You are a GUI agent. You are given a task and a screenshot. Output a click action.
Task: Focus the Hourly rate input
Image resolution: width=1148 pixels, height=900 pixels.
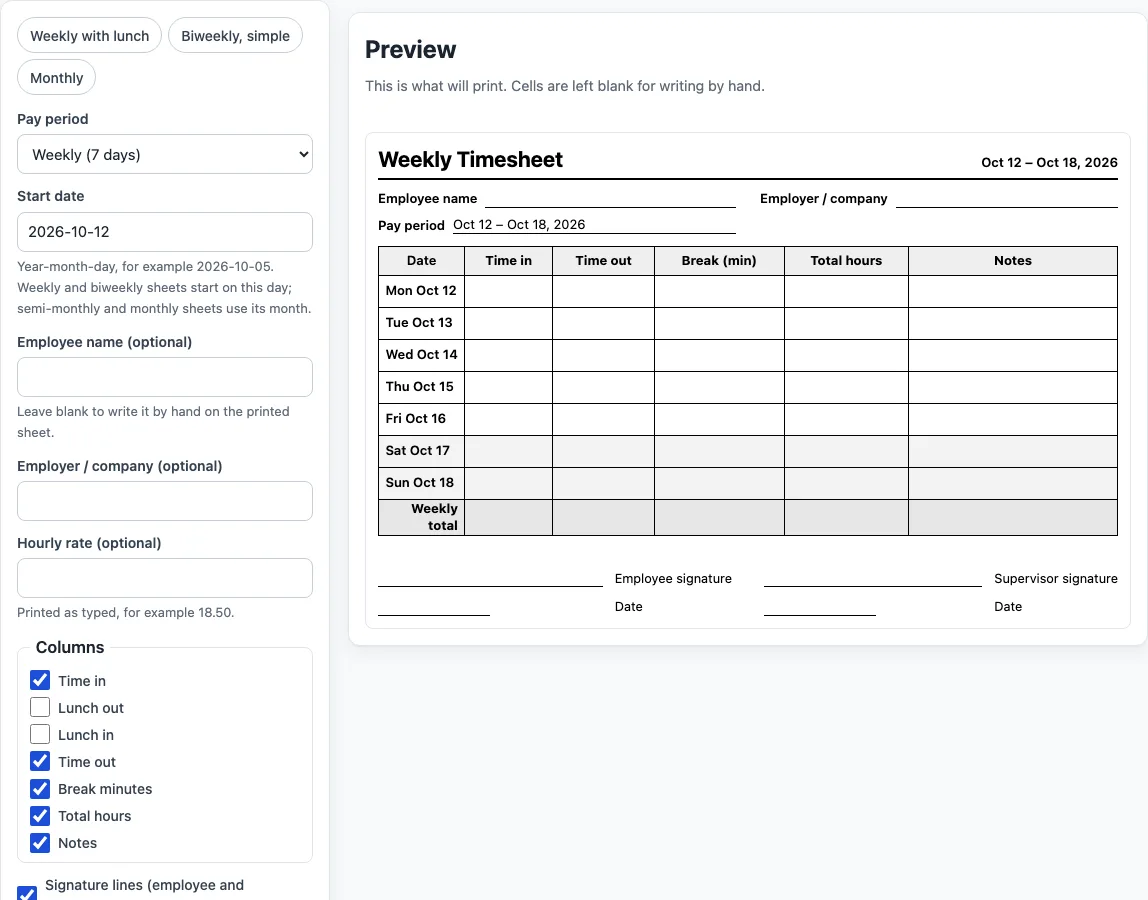pyautogui.click(x=165, y=578)
